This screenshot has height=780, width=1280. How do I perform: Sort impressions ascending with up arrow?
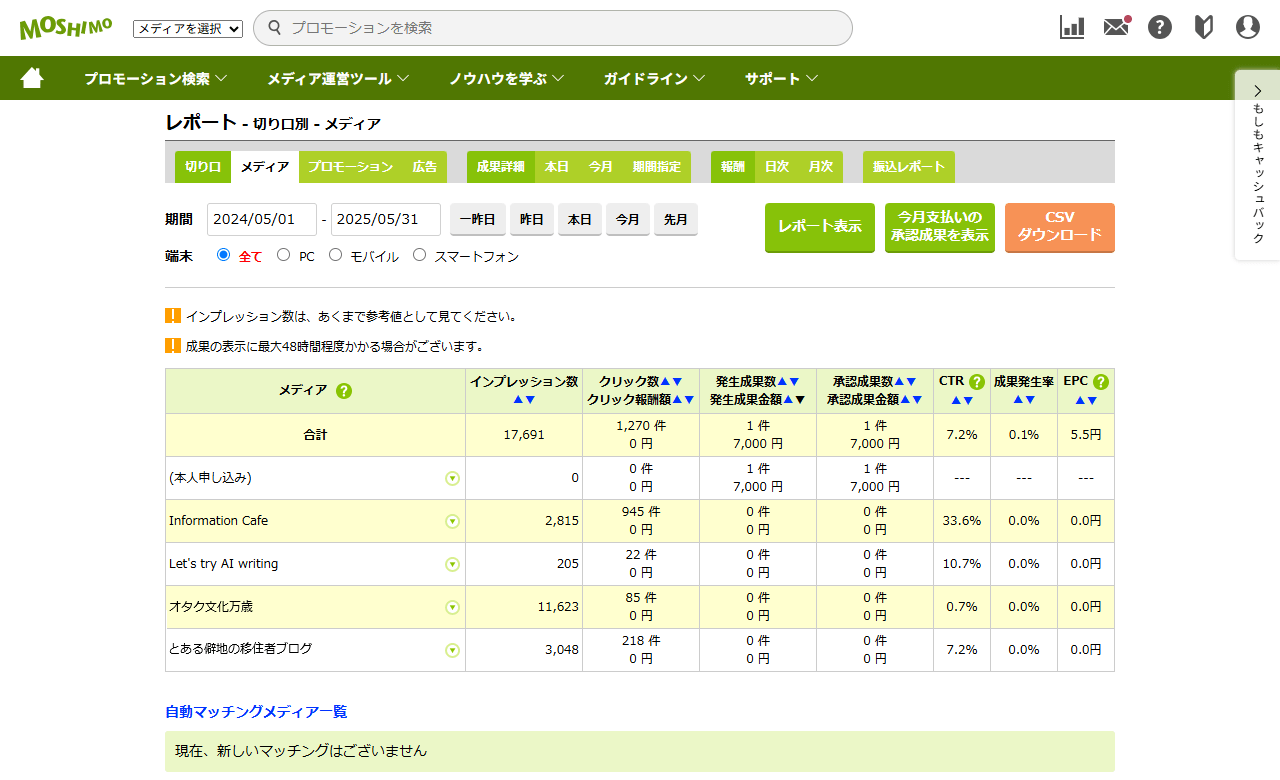coord(518,400)
